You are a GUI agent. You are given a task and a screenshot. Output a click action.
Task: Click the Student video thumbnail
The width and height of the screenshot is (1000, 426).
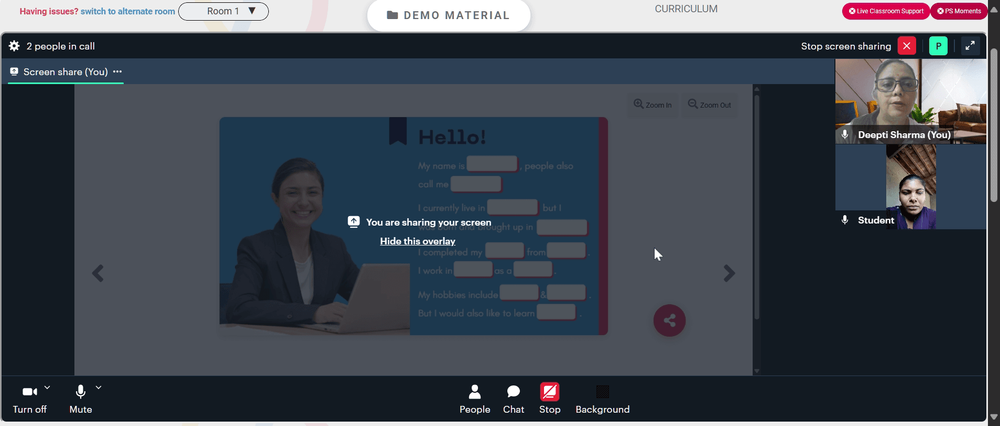tap(911, 186)
